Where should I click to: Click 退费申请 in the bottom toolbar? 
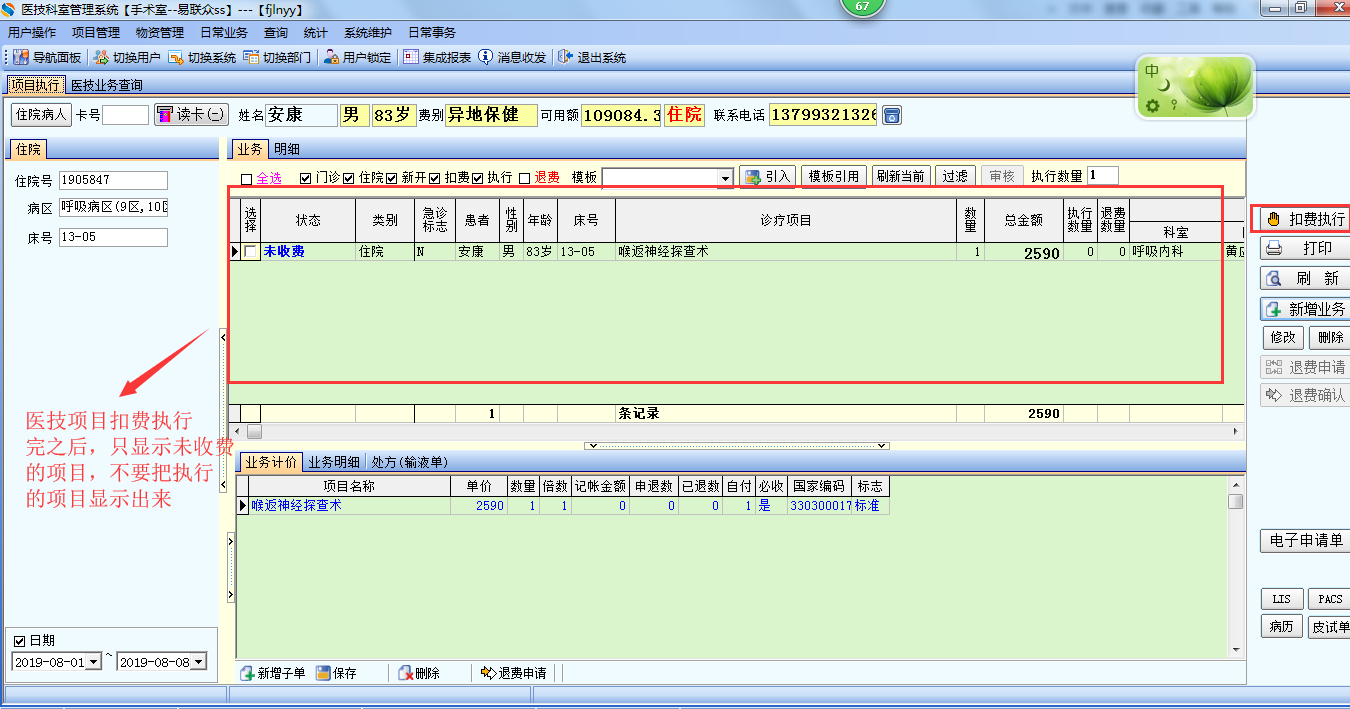pyautogui.click(x=513, y=673)
